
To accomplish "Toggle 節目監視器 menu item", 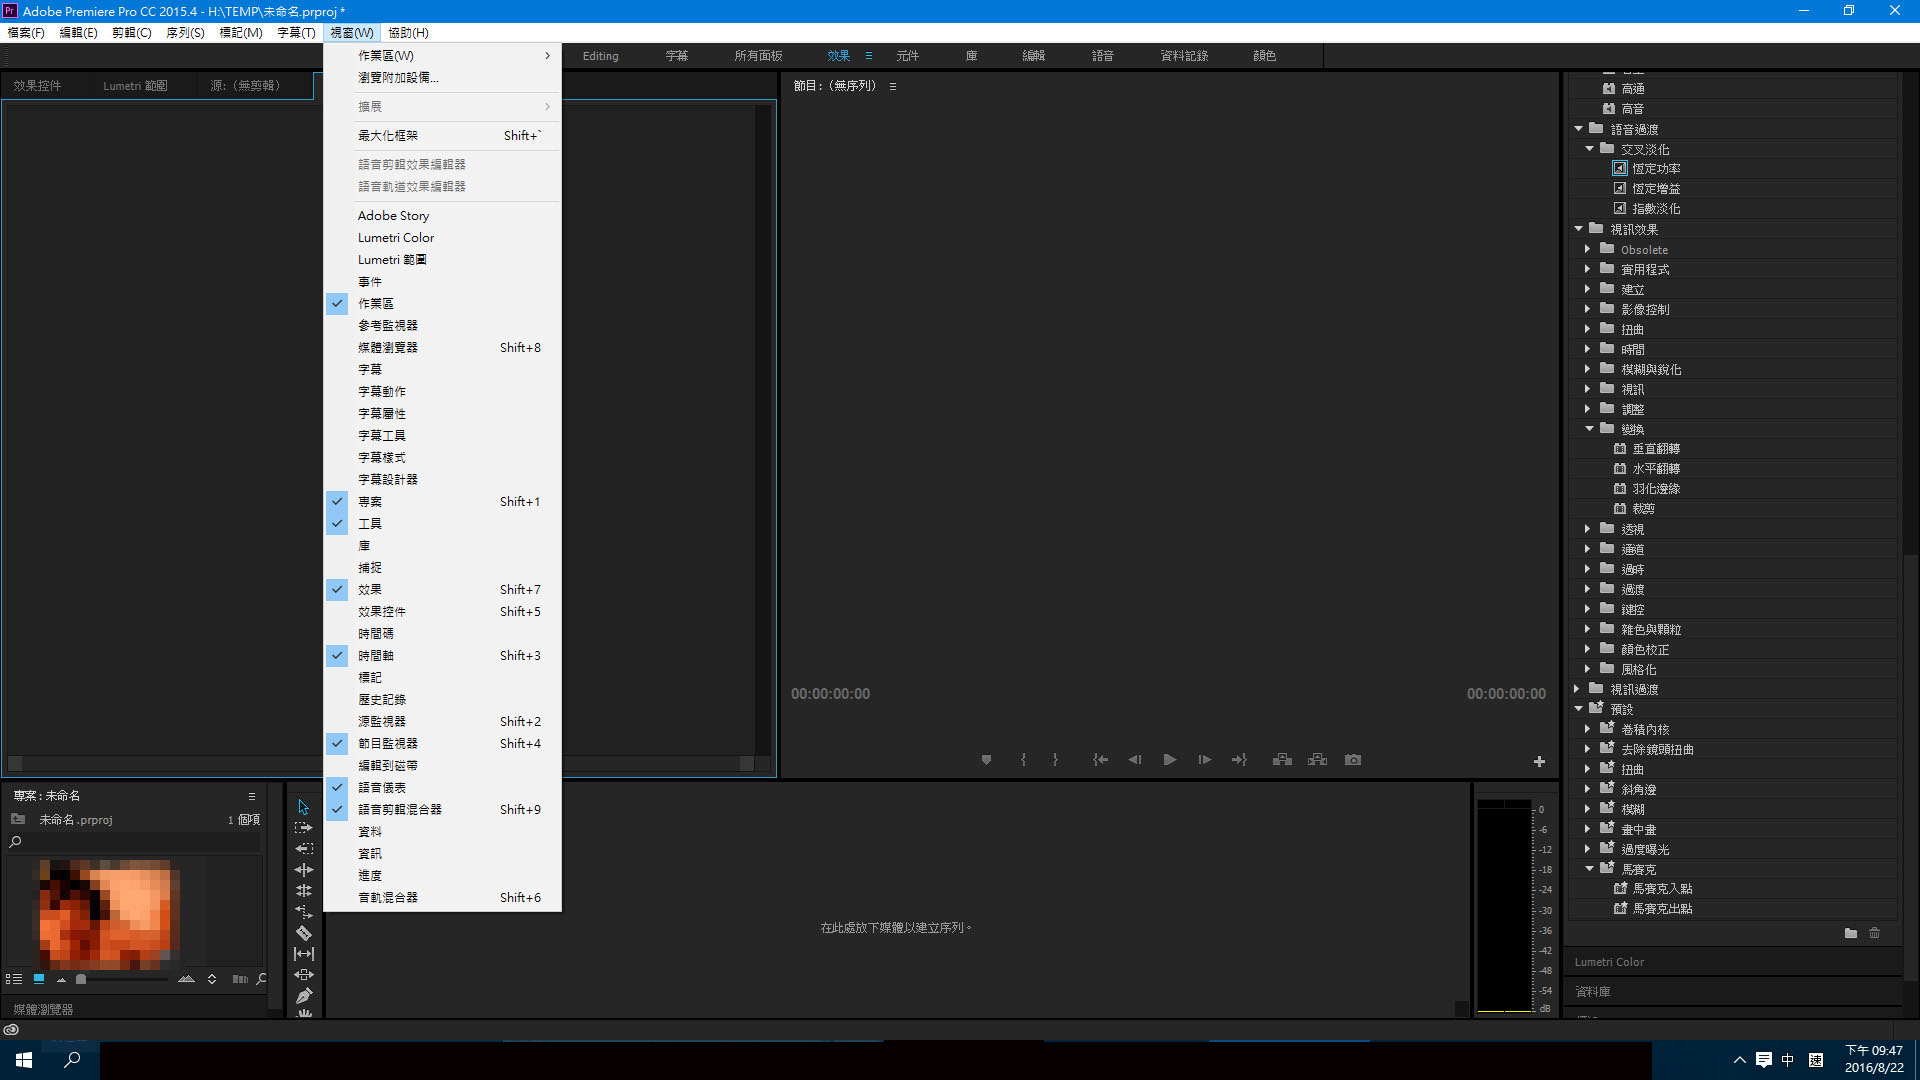I will [442, 743].
